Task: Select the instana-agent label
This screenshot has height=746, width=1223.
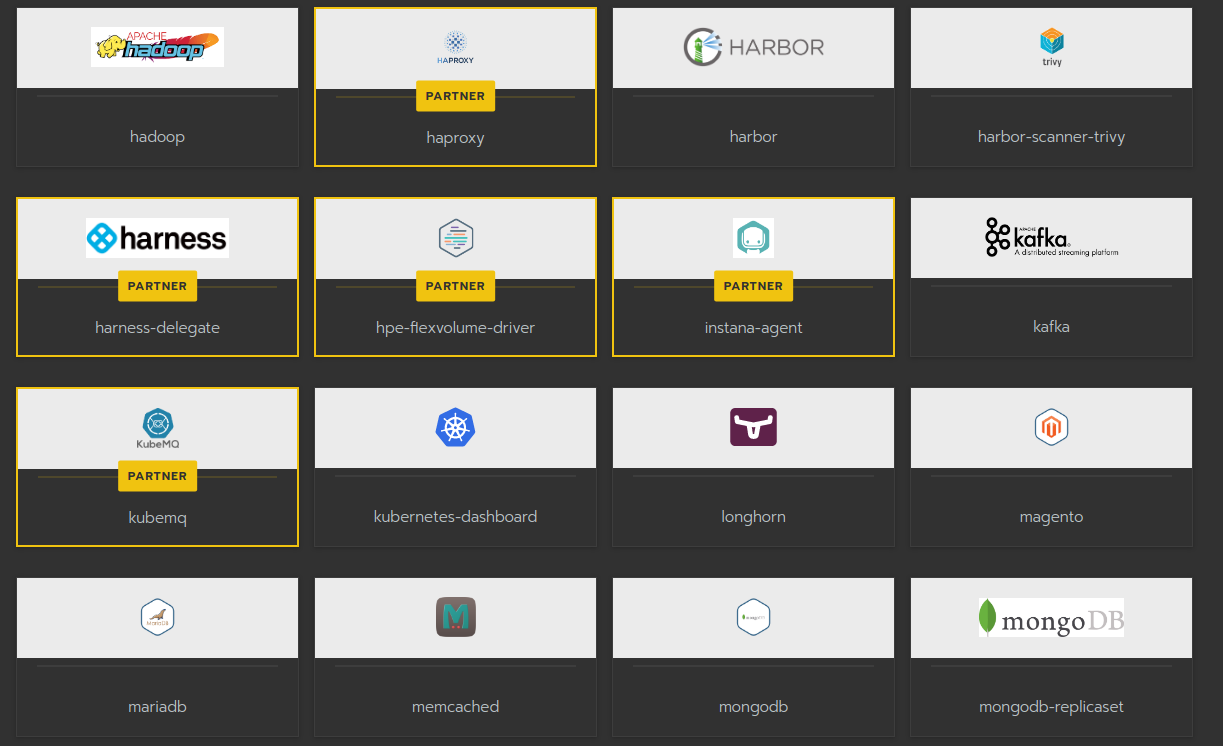Action: tap(753, 327)
